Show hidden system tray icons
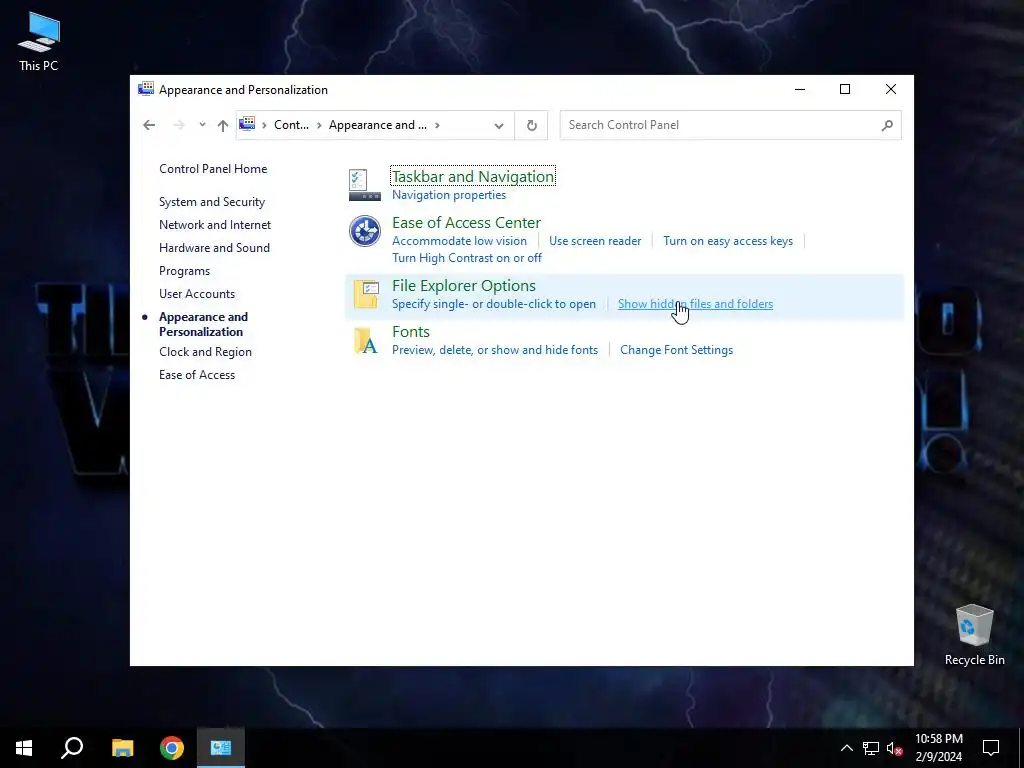The width and height of the screenshot is (1024, 768). click(x=846, y=748)
